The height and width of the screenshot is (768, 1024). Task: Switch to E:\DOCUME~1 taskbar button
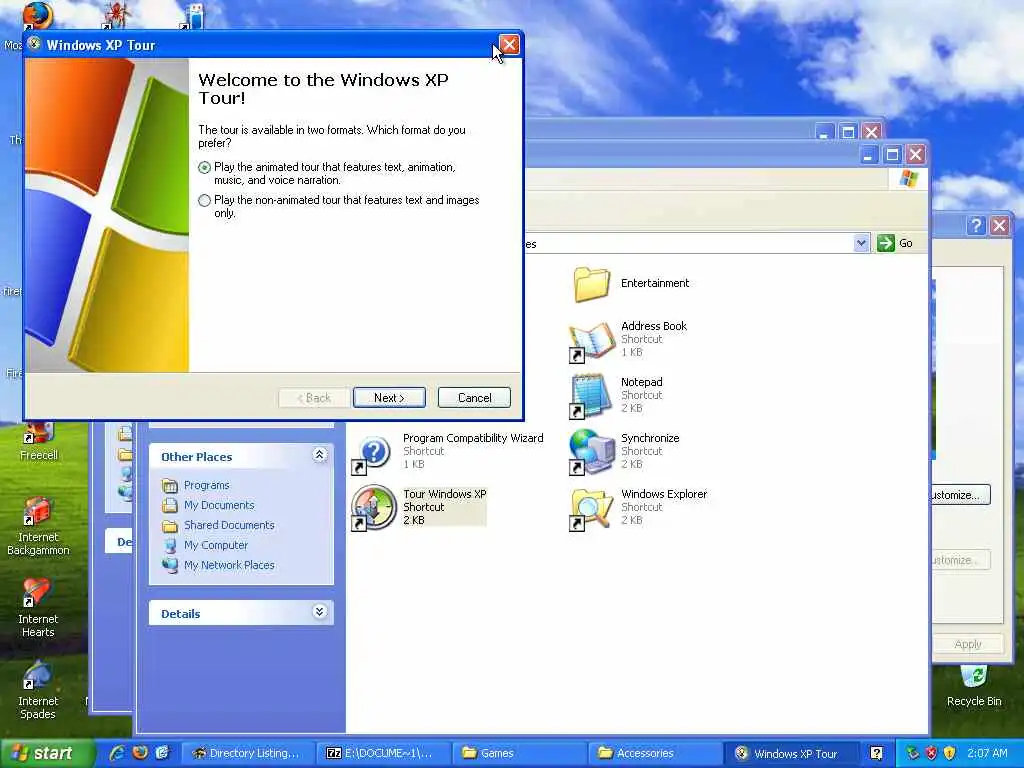(384, 754)
